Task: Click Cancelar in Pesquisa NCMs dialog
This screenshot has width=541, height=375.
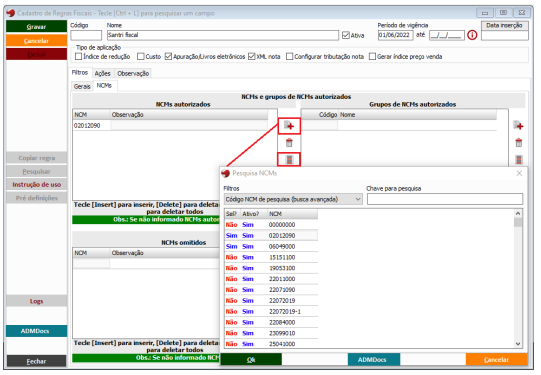Action: 496,359
